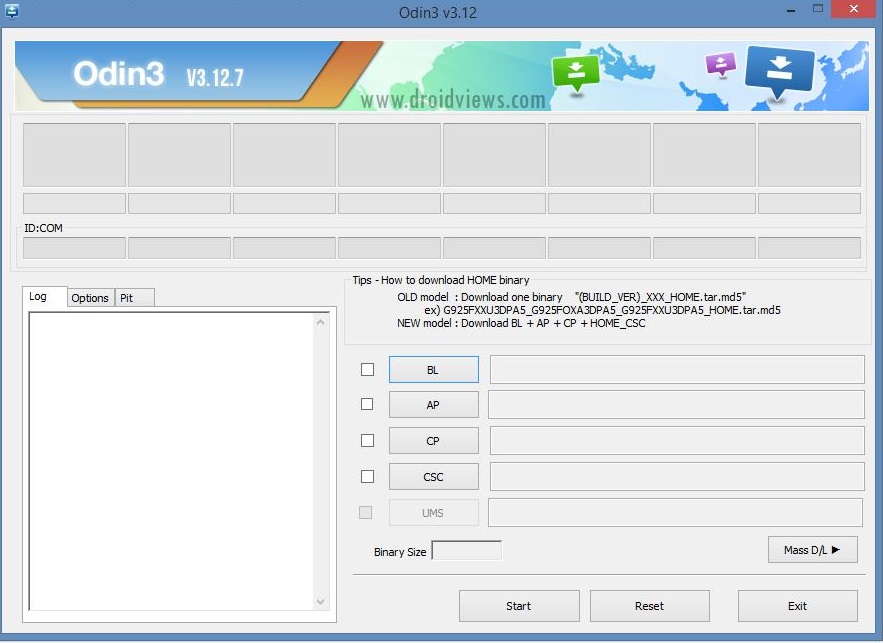Choose a CP file via CP button

pyautogui.click(x=434, y=440)
